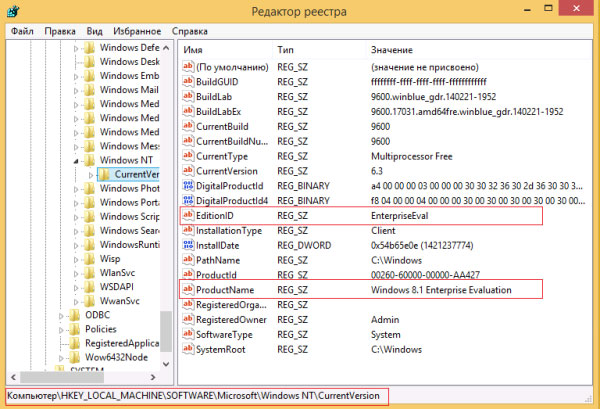Image resolution: width=600 pixels, height=409 pixels.
Task: Click the Wow6432Node folder icon
Action: coord(74,358)
